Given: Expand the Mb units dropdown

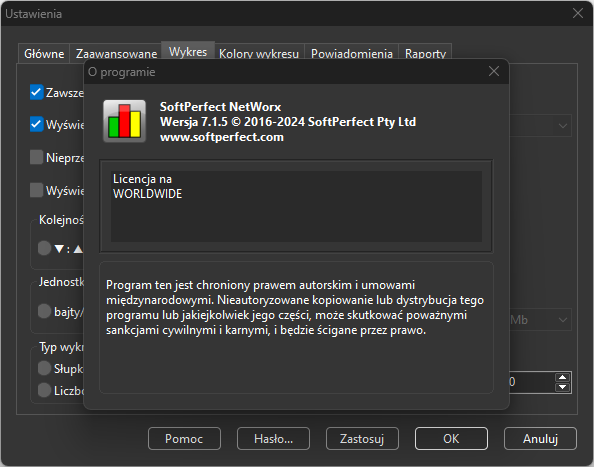Looking at the screenshot, I should click(x=563, y=320).
